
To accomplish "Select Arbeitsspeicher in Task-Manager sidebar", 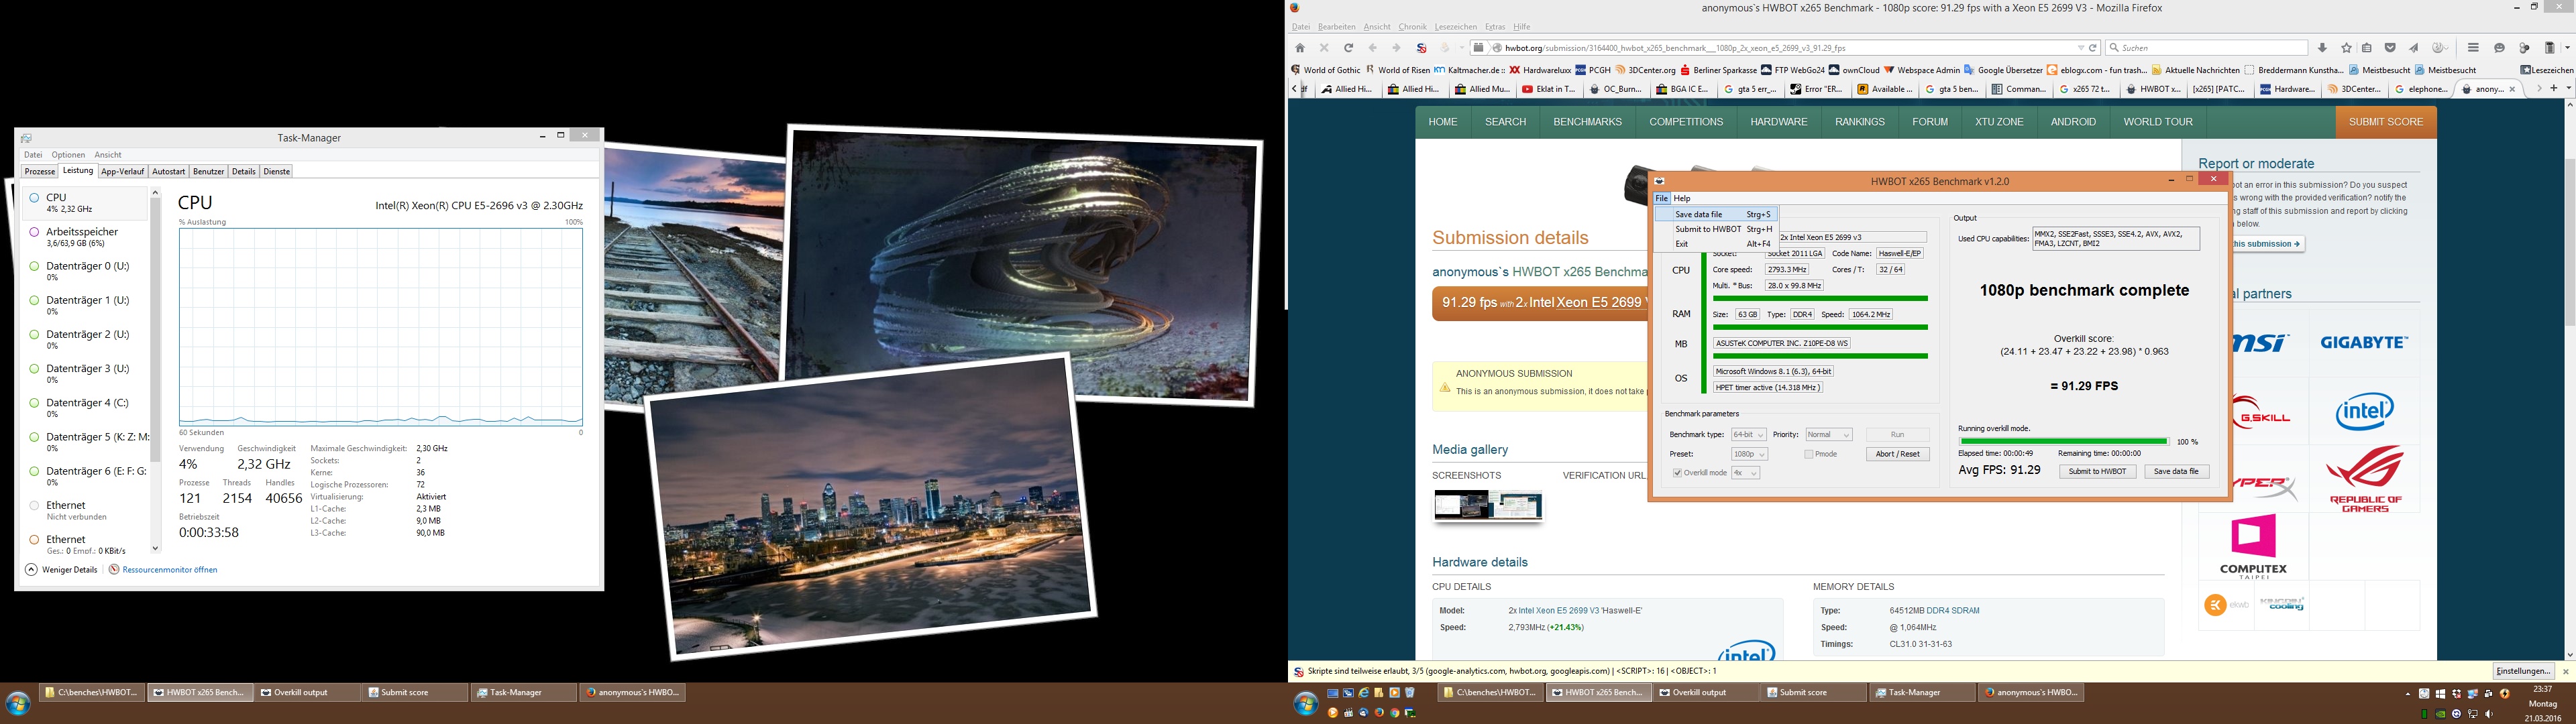I will tap(84, 237).
